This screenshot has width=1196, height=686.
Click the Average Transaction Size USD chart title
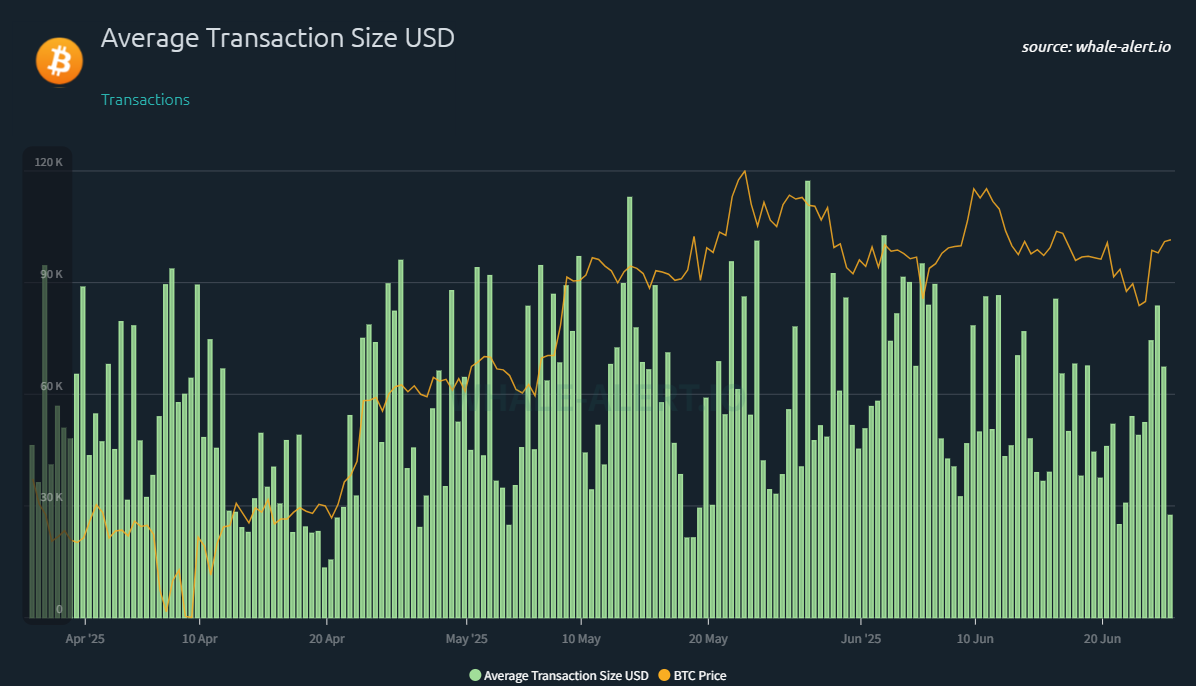pos(278,37)
